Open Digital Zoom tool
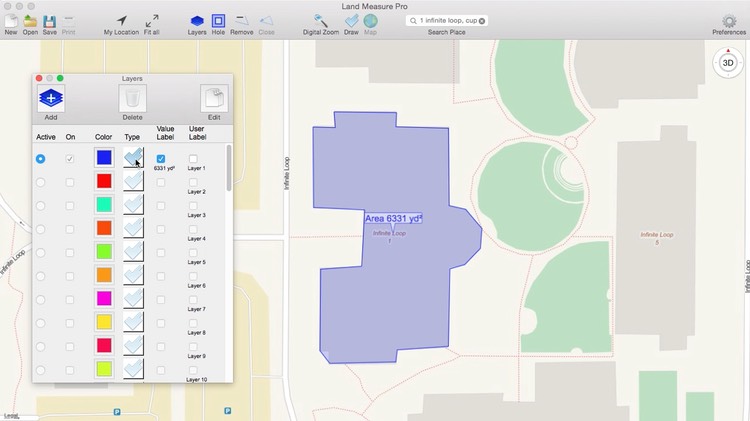 point(321,20)
